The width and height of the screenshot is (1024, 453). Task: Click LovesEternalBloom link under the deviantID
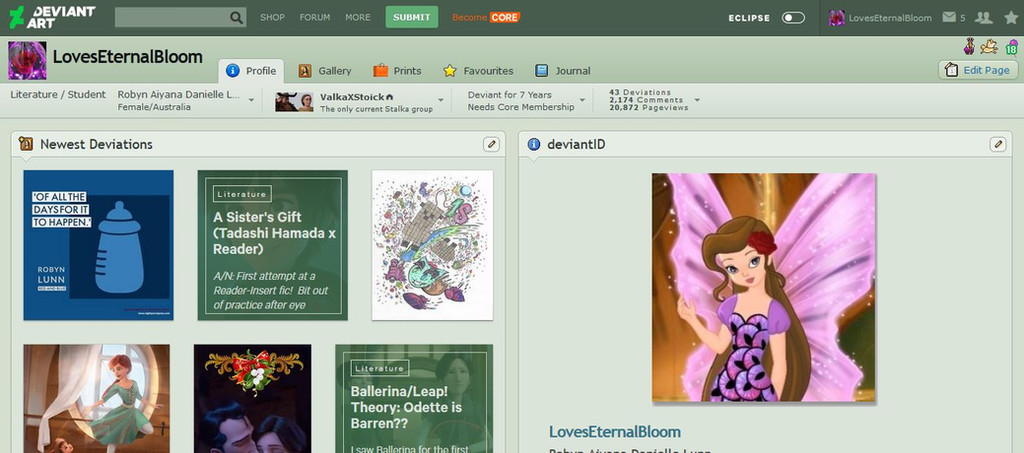click(615, 431)
